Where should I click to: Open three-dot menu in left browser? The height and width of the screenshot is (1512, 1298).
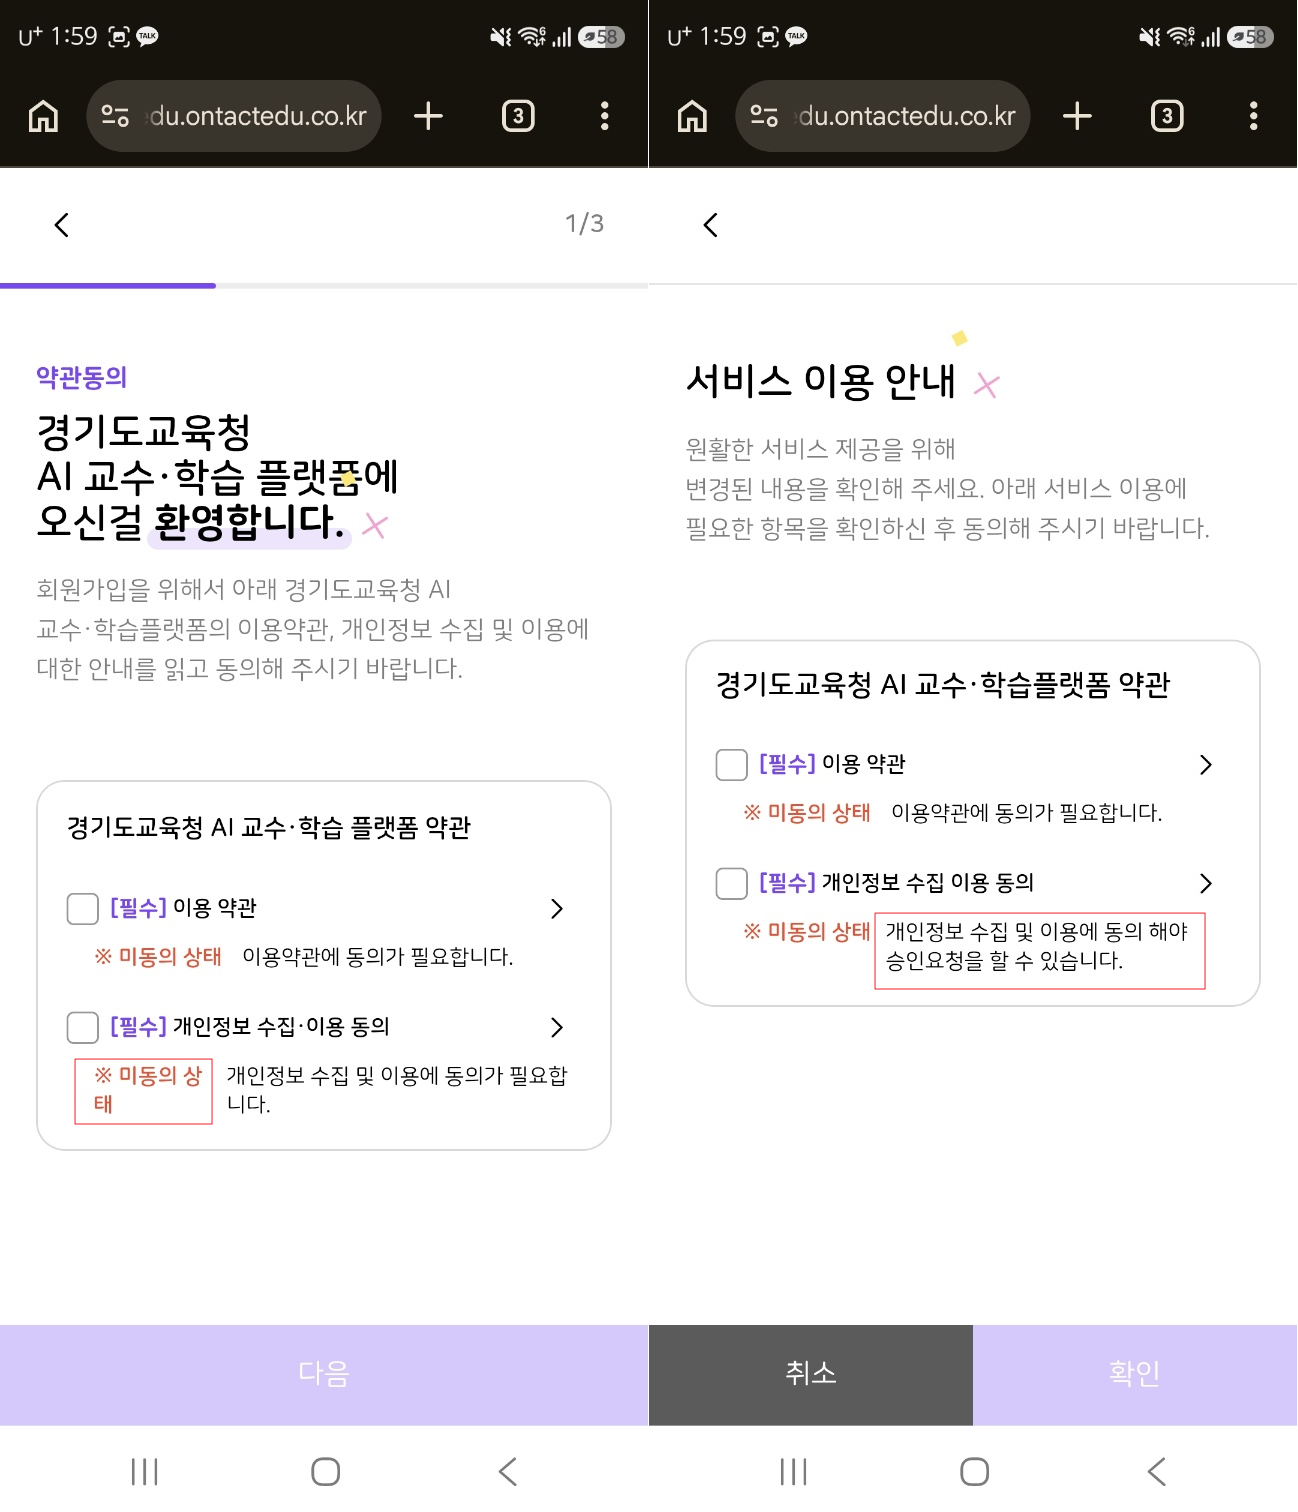[604, 116]
